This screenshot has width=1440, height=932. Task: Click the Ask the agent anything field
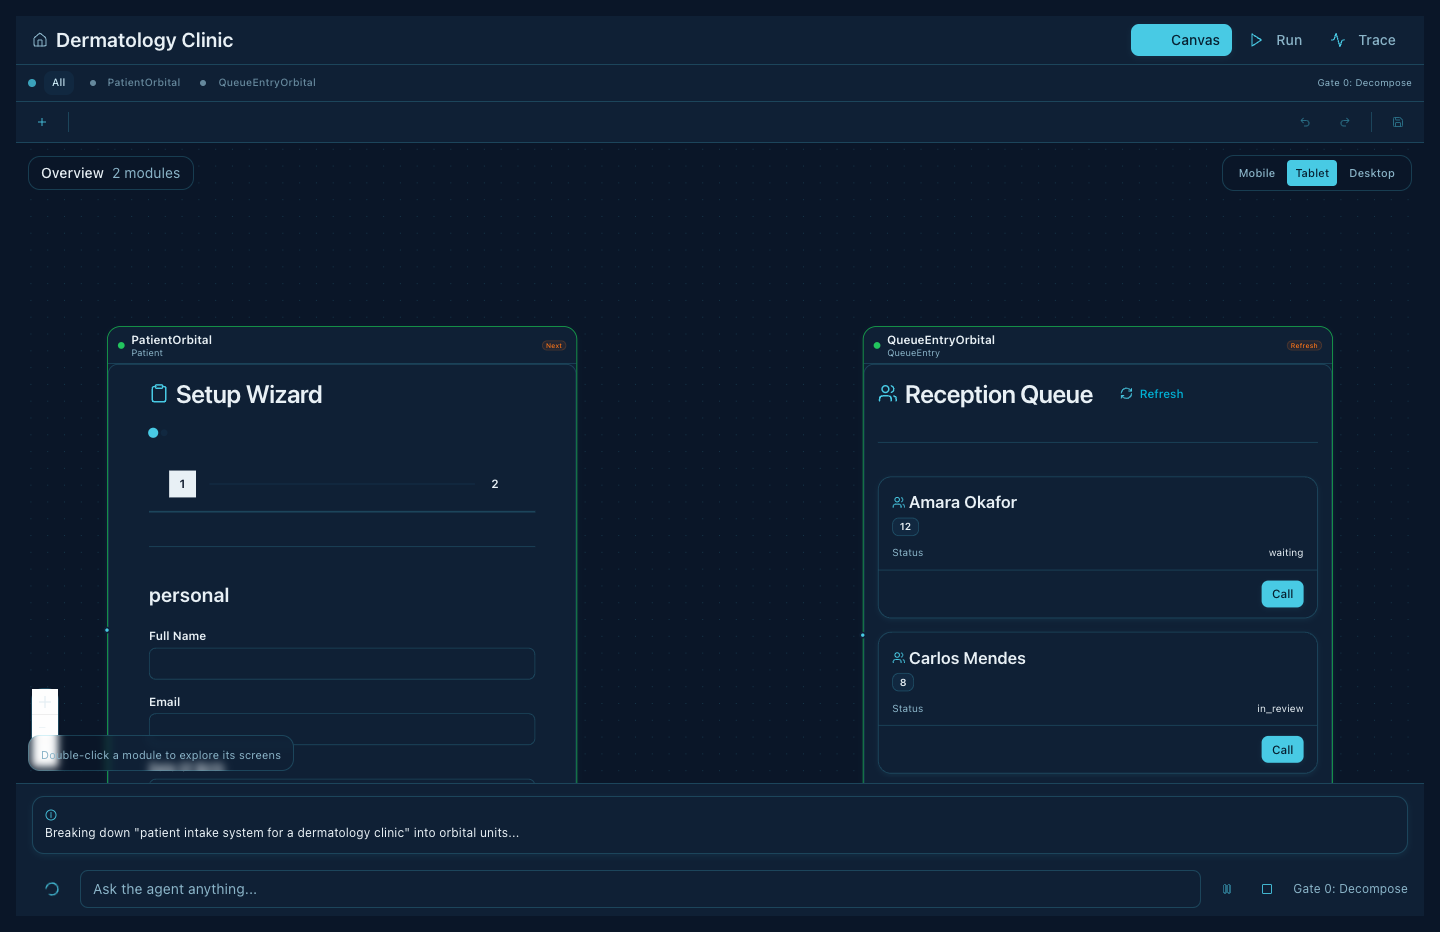point(640,889)
